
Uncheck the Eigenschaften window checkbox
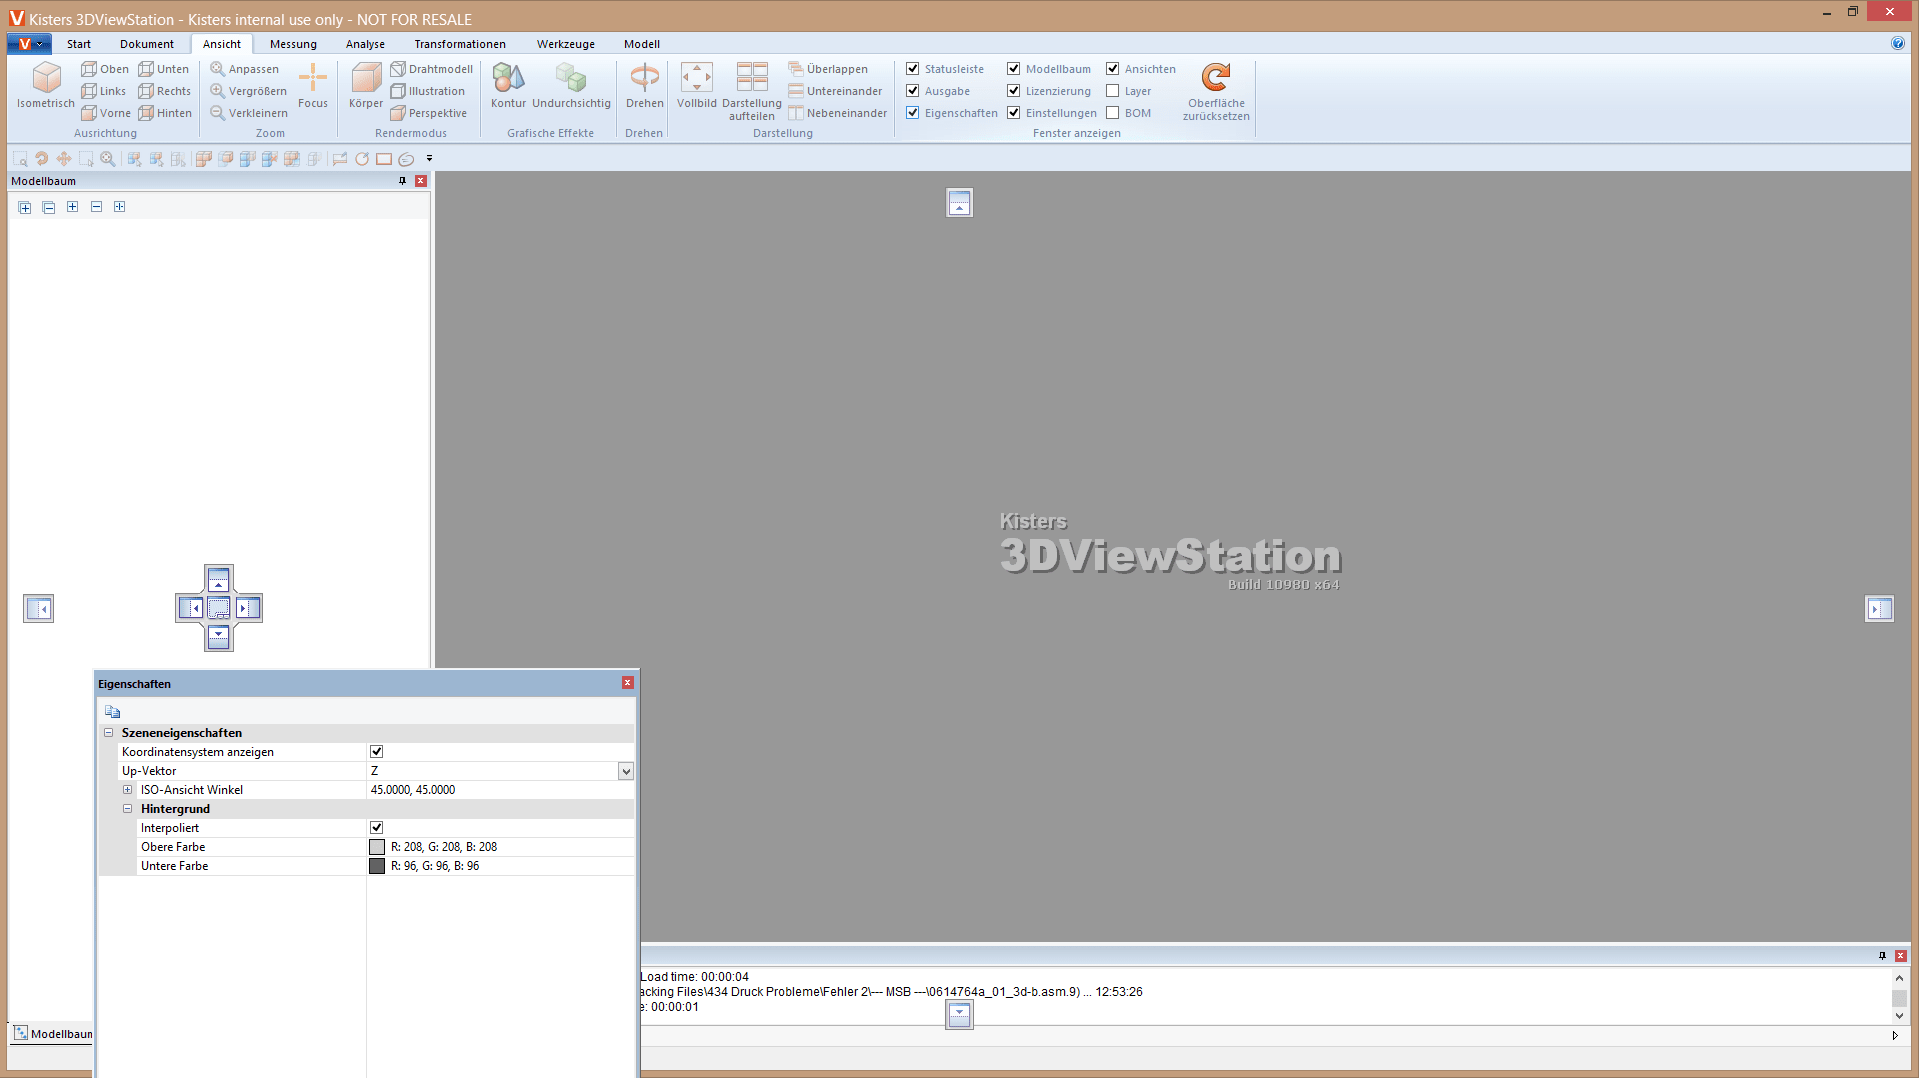(912, 113)
